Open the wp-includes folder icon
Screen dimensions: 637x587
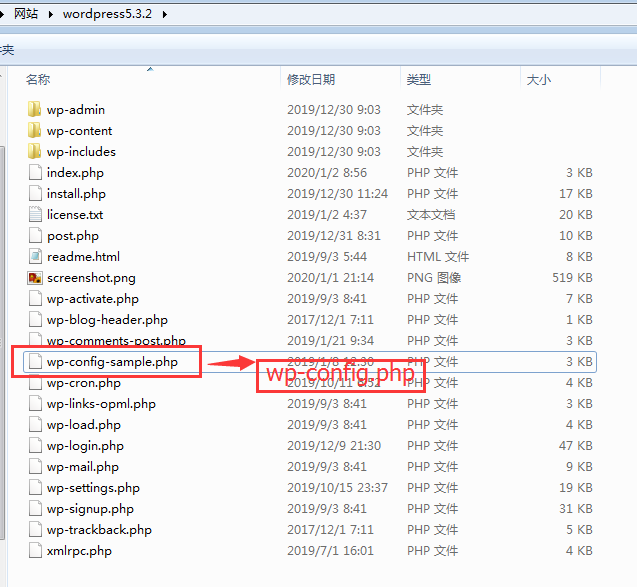click(x=35, y=151)
